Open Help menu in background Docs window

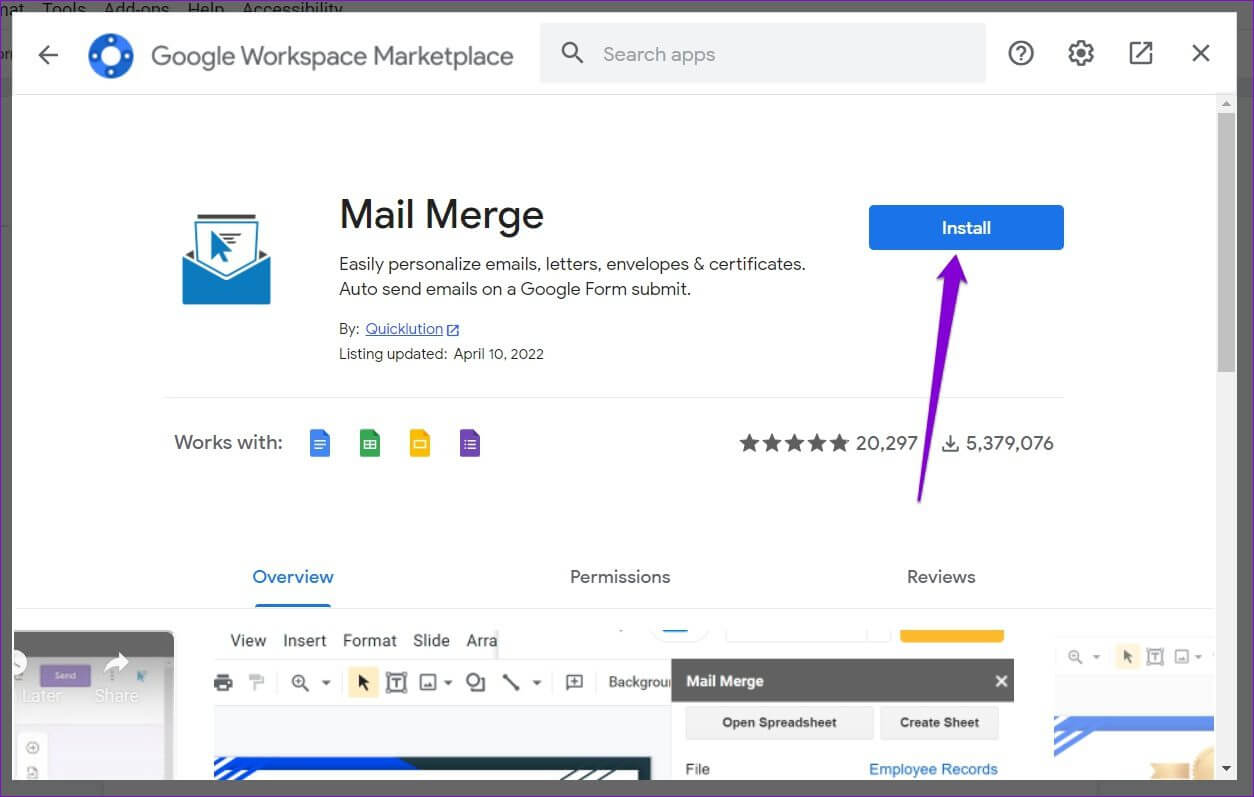tap(206, 8)
